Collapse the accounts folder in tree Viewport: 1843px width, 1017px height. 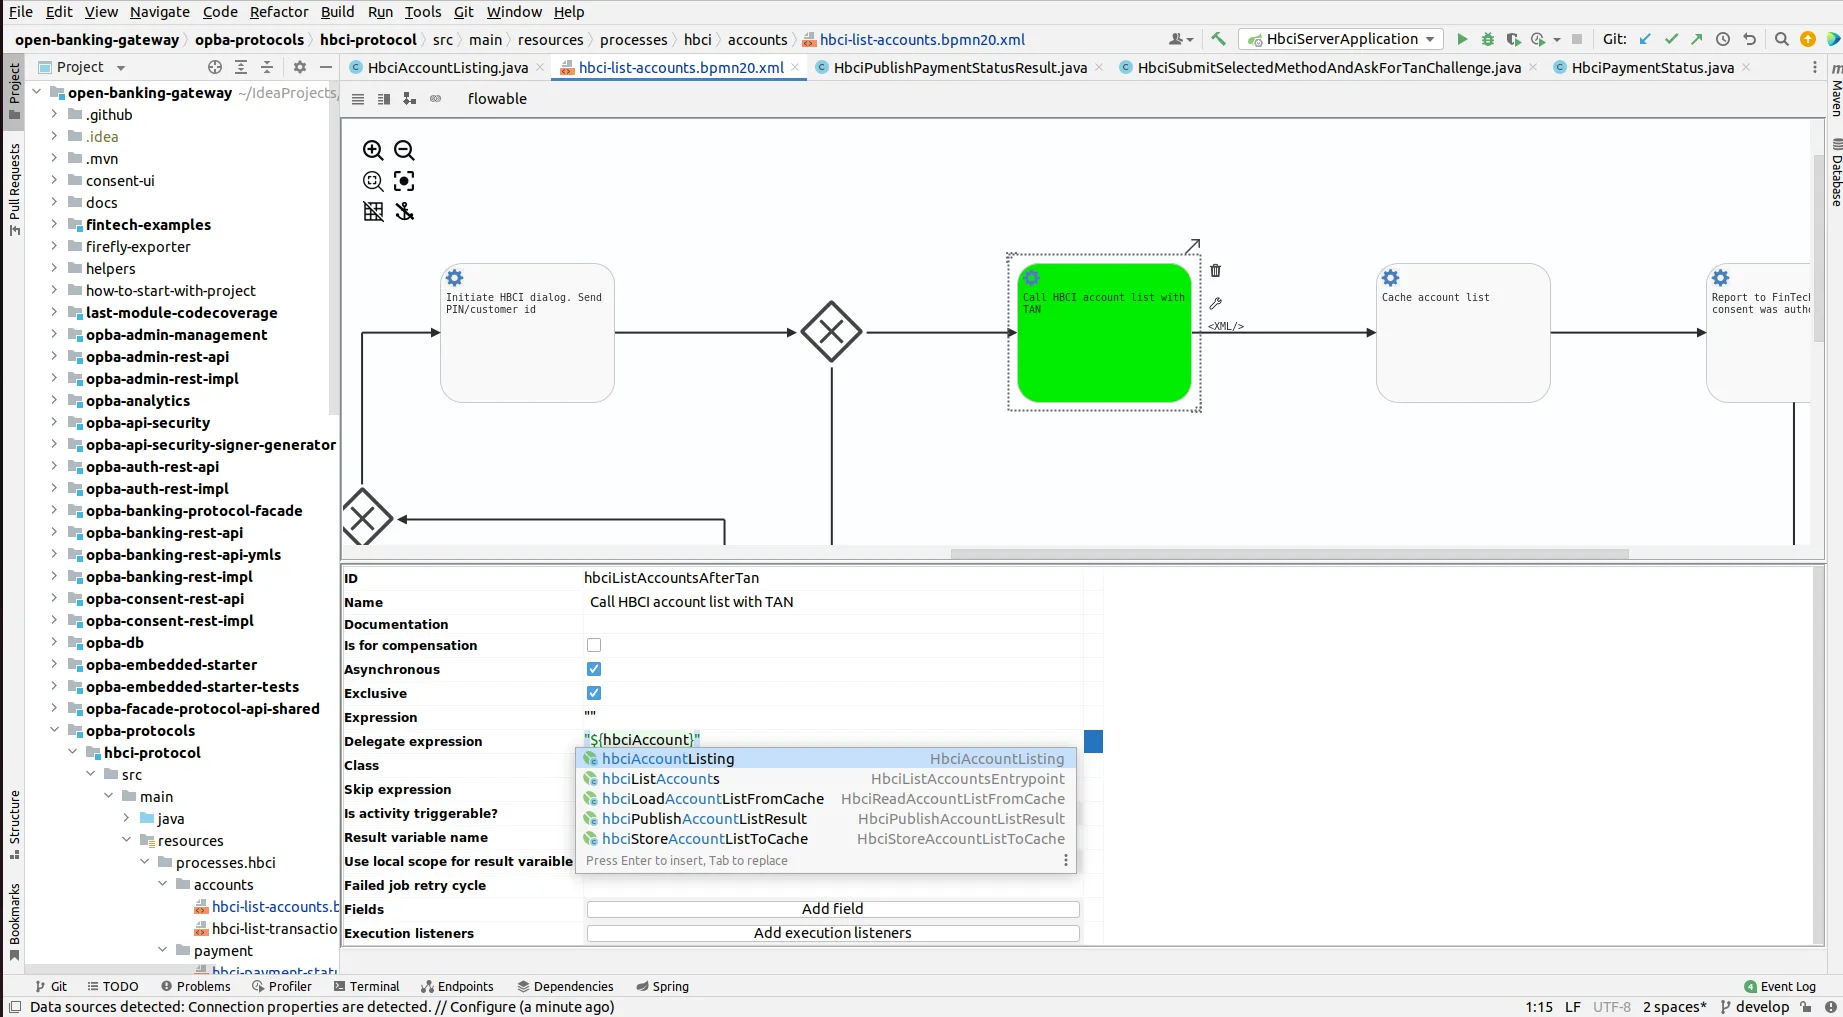[162, 884]
